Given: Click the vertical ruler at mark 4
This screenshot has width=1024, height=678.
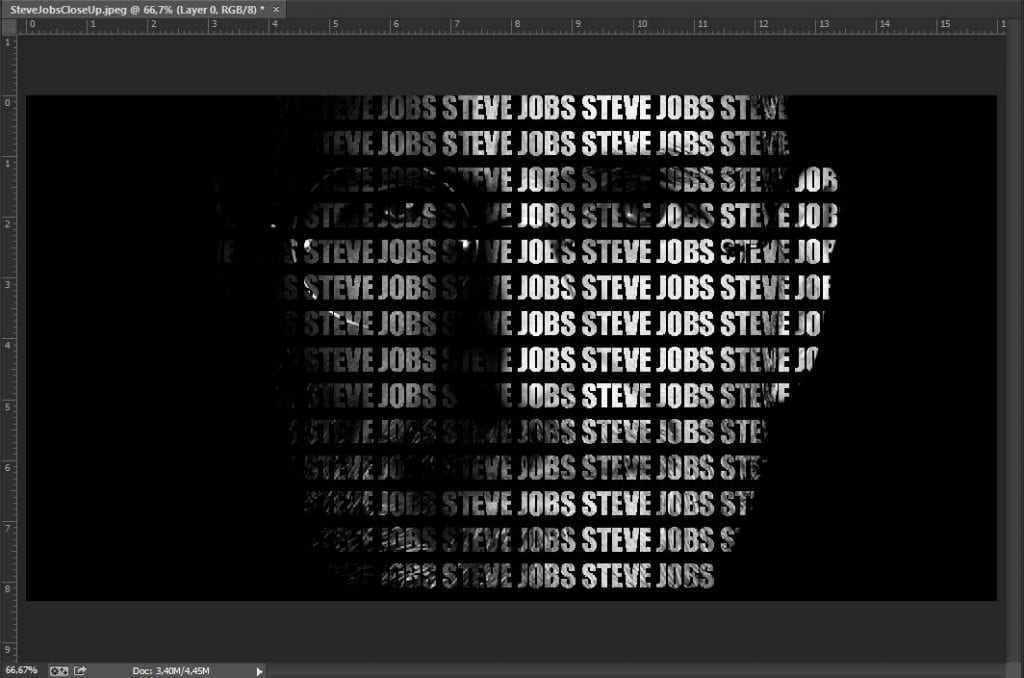Looking at the screenshot, I should click(8, 345).
